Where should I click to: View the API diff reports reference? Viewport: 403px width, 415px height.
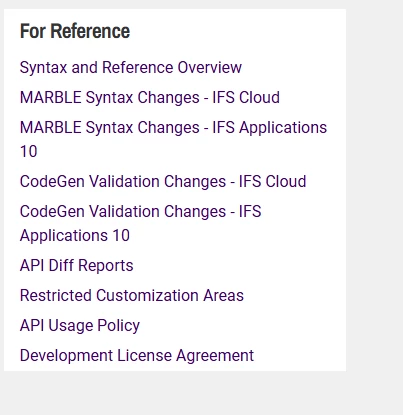77,265
